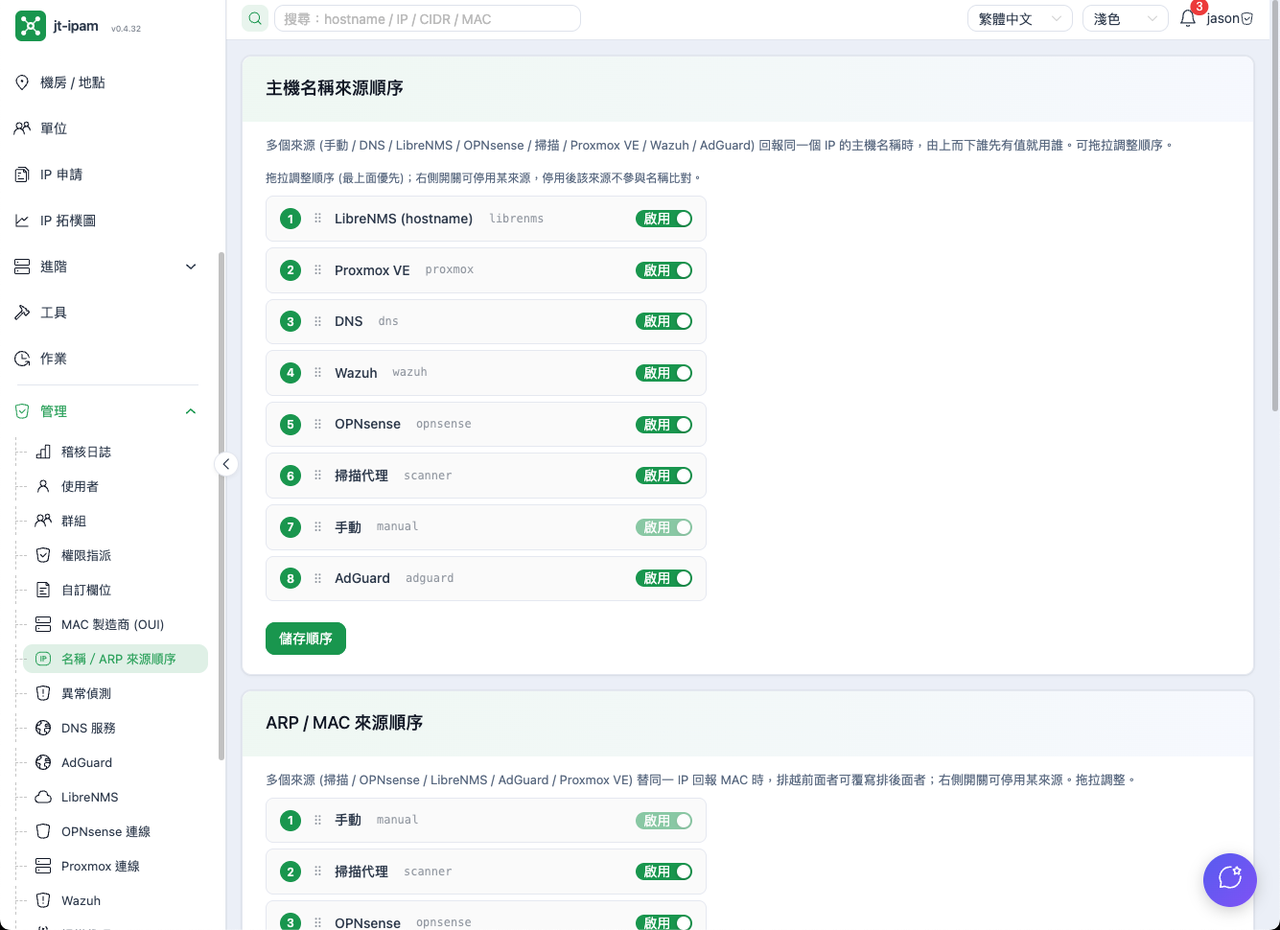Screen dimensions: 1280x930
Task: Click the 工具 hammer icon
Action: [x=22, y=312]
